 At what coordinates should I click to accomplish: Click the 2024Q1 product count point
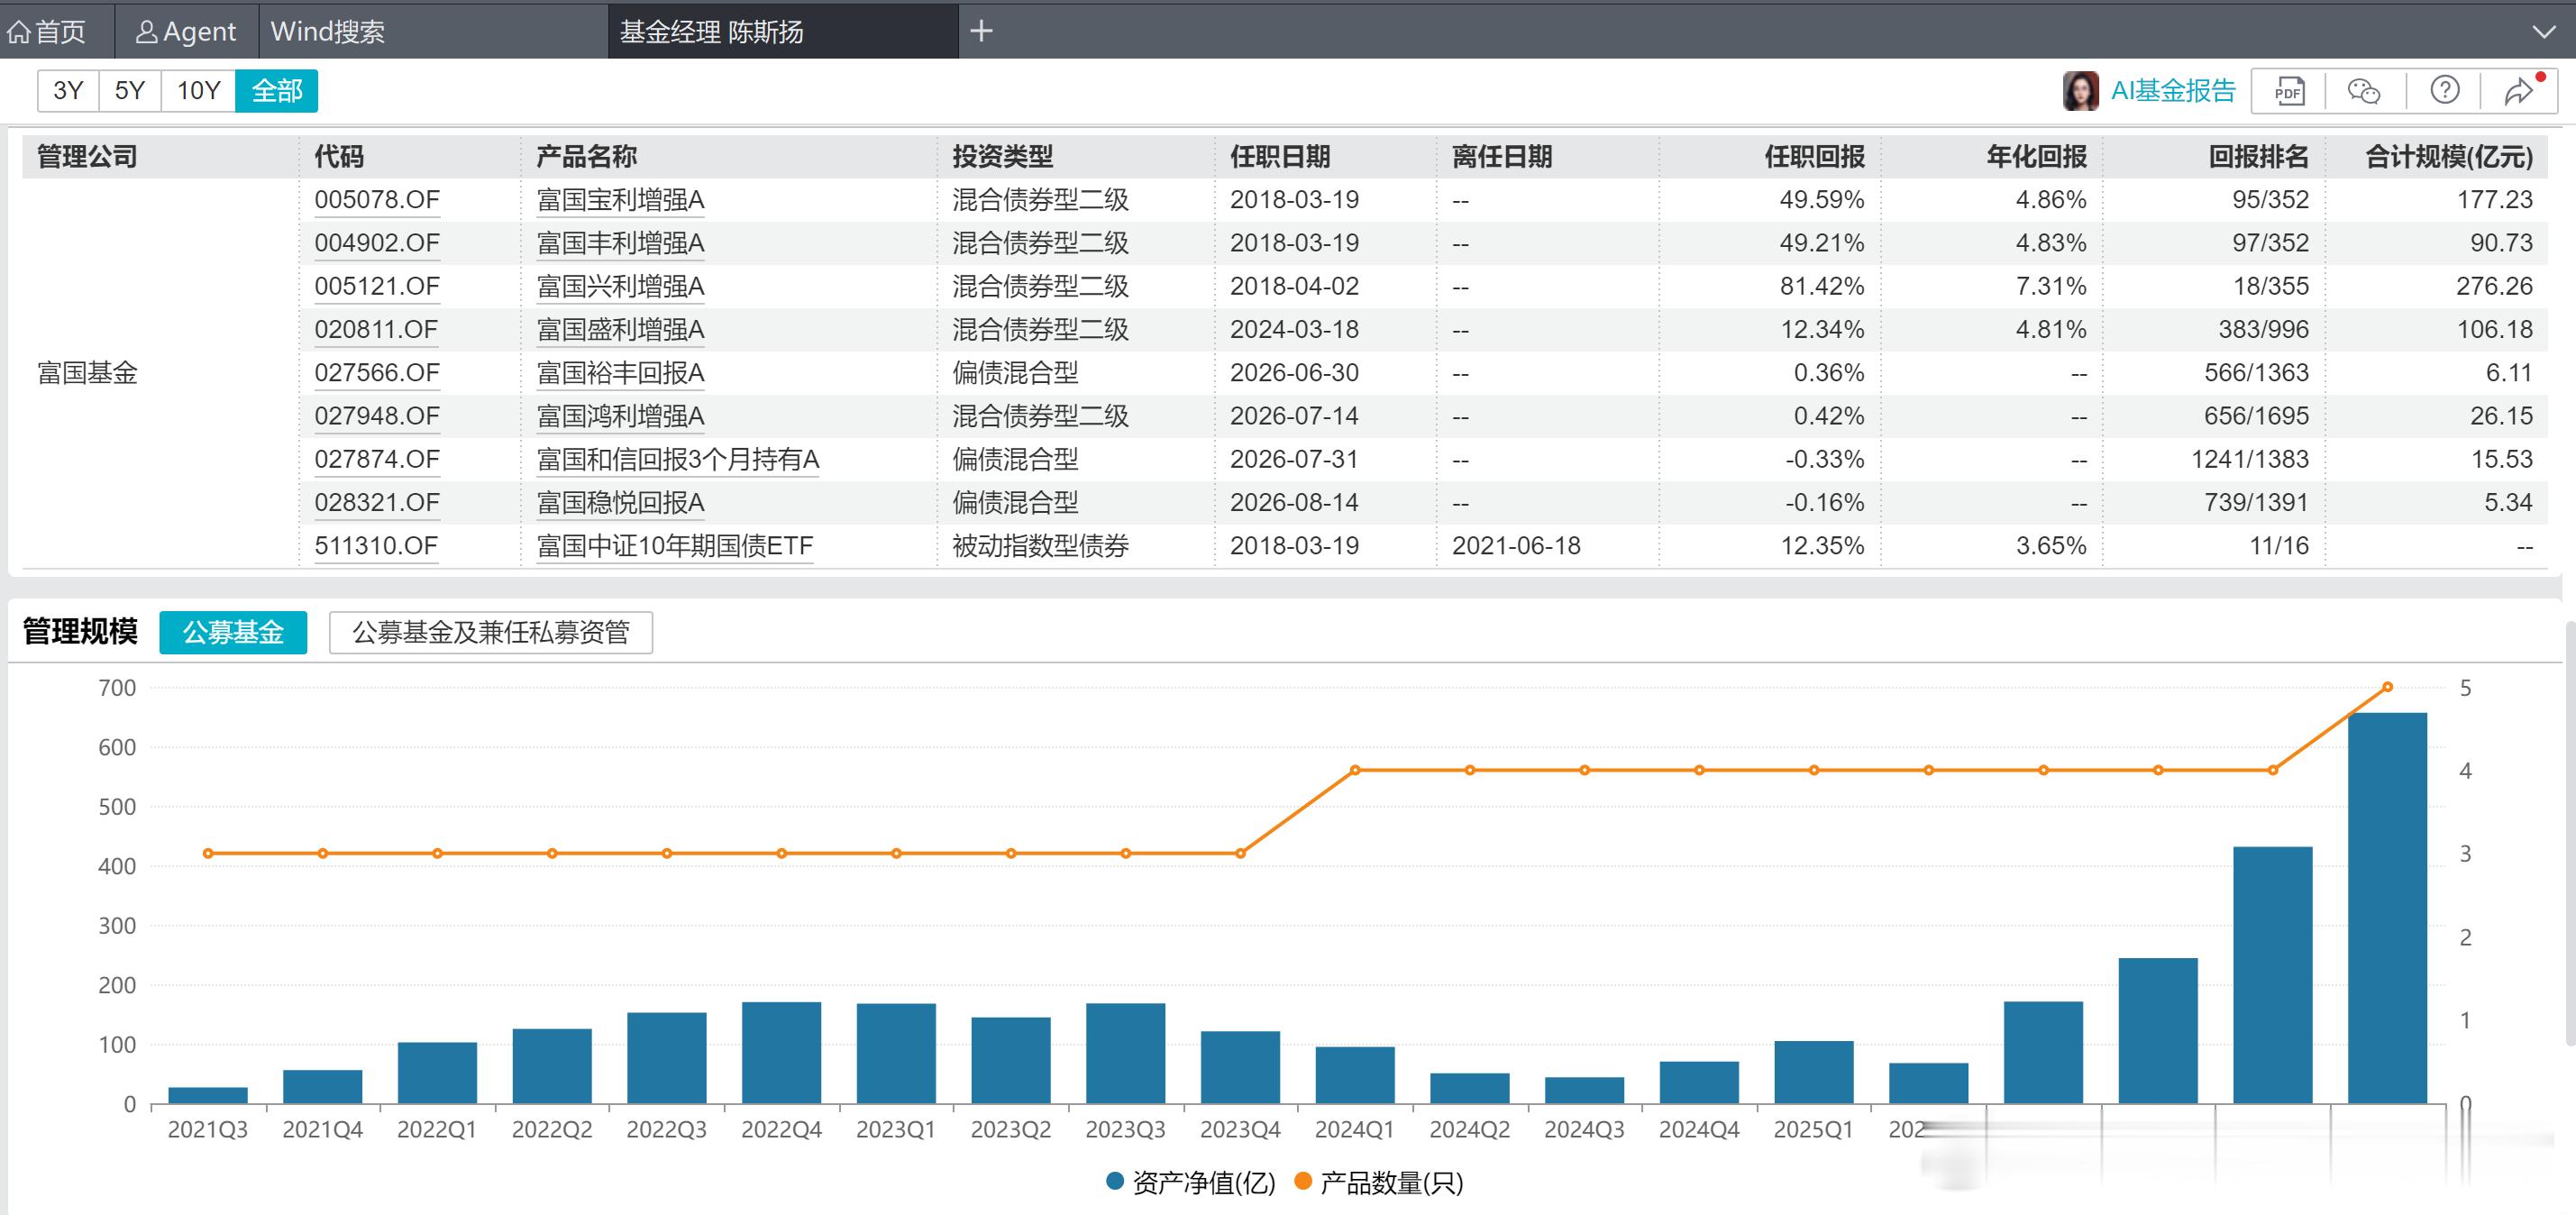click(x=1355, y=770)
